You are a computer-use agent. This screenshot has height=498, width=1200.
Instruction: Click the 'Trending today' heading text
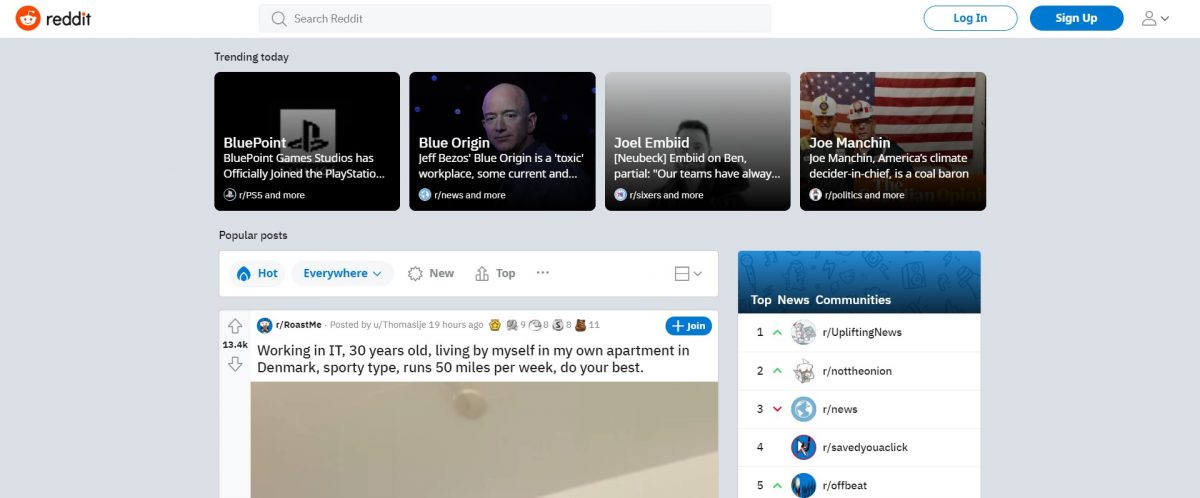click(251, 57)
